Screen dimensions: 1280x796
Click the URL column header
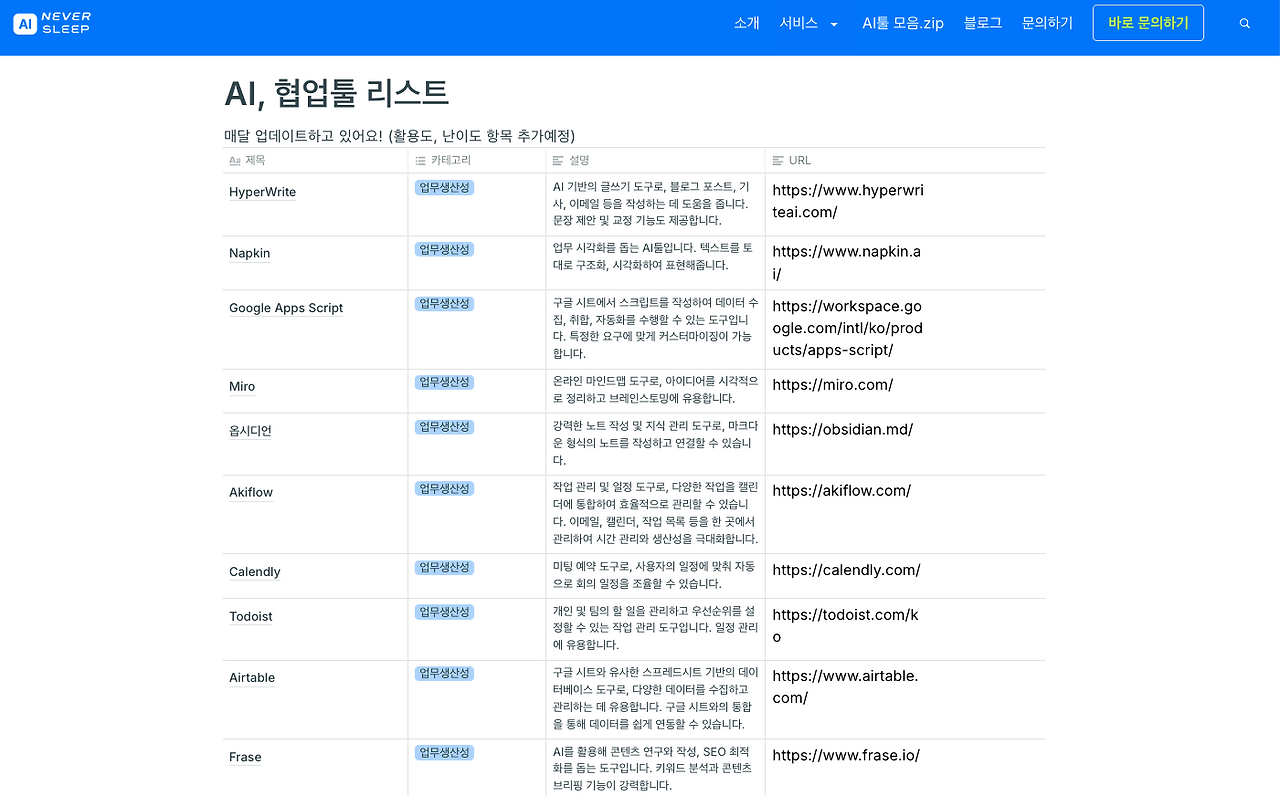click(x=791, y=160)
